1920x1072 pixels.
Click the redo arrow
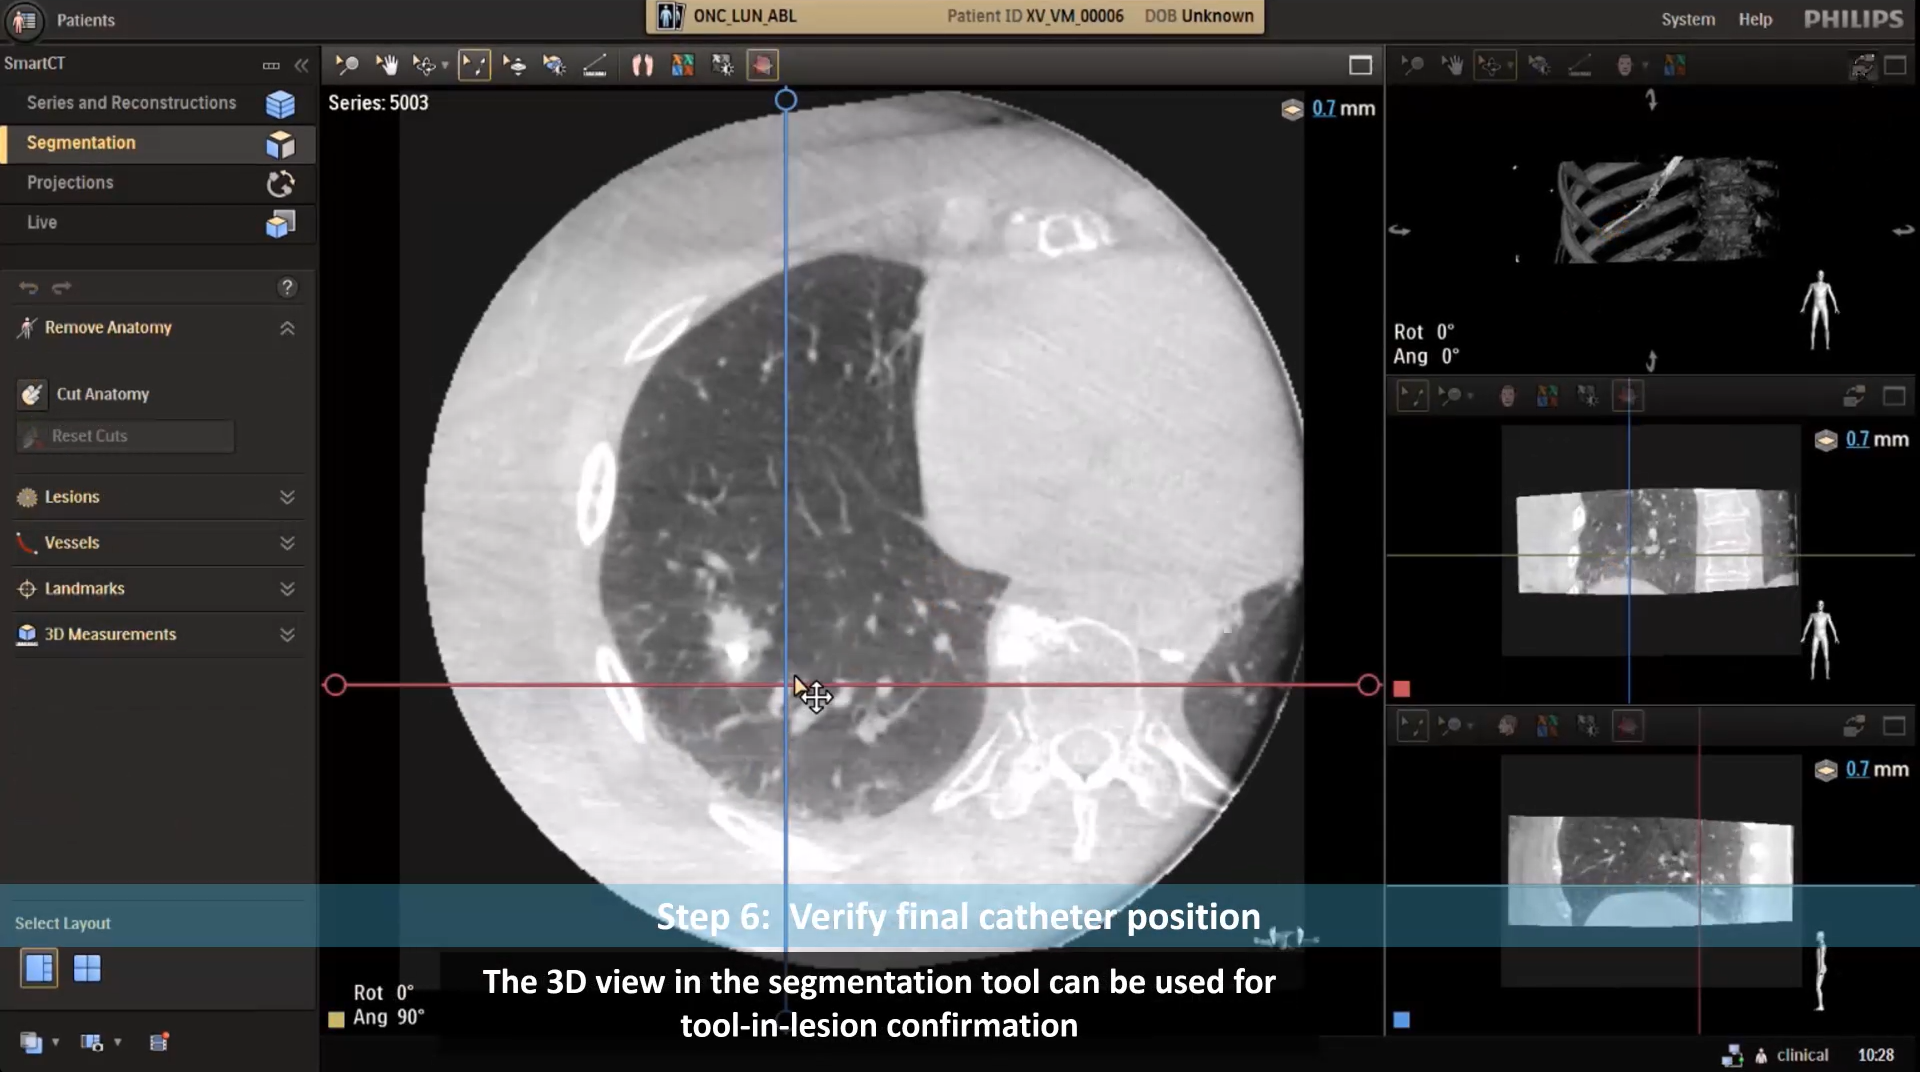click(61, 288)
